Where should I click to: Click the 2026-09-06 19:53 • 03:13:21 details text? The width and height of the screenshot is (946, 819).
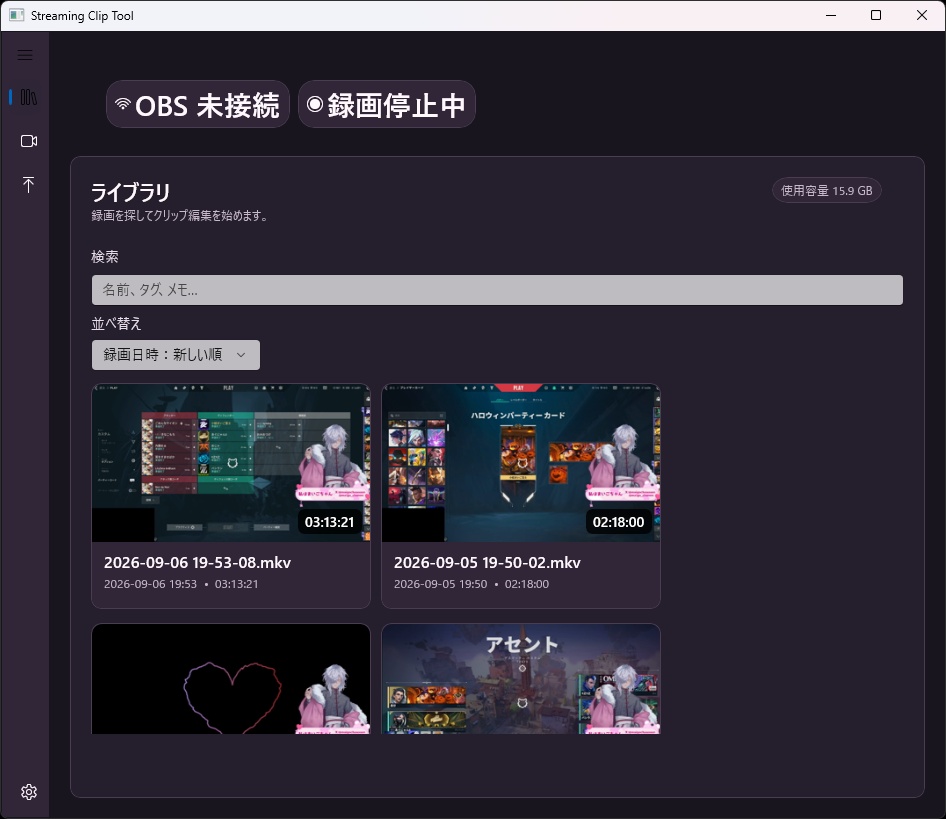[x=181, y=584]
